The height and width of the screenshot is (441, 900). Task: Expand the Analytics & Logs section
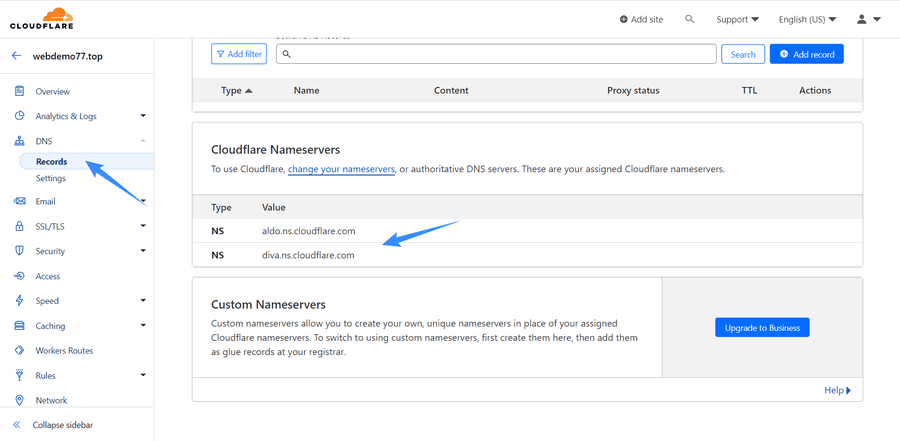tap(143, 115)
